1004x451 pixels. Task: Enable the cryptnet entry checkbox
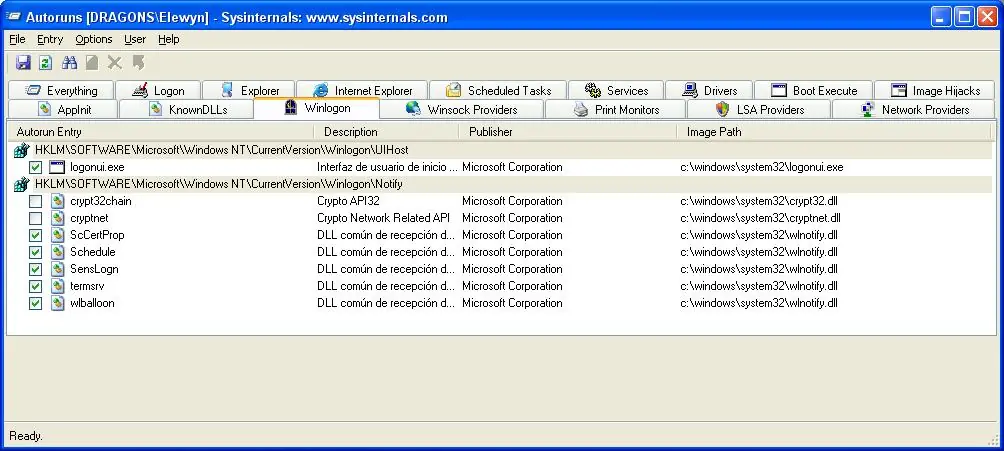(x=36, y=218)
